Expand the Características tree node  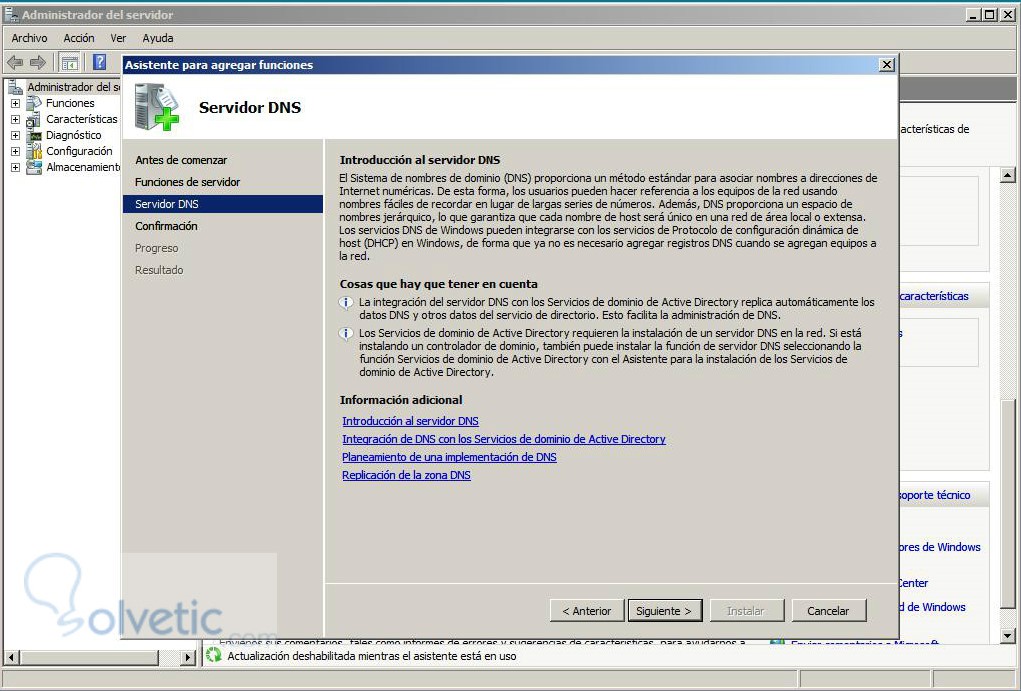[x=15, y=119]
